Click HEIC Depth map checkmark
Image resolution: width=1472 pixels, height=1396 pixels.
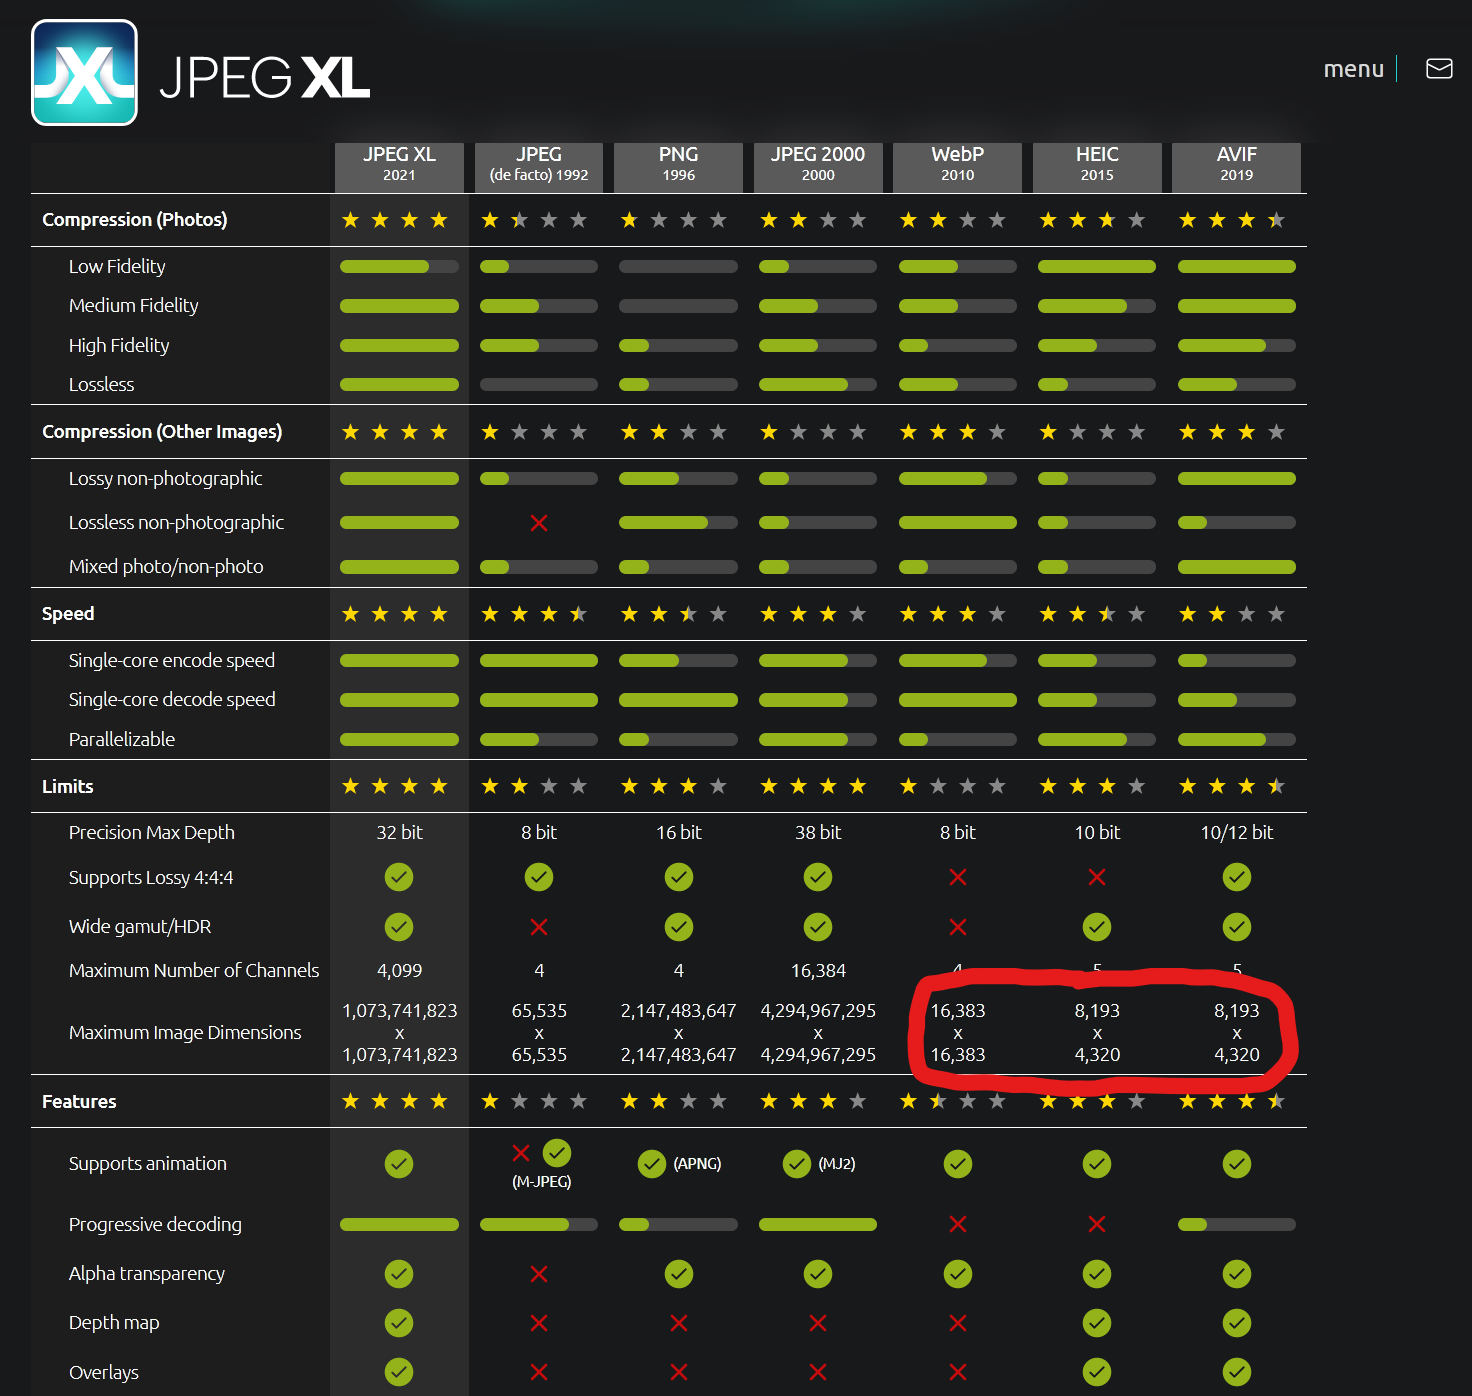point(1097,1323)
